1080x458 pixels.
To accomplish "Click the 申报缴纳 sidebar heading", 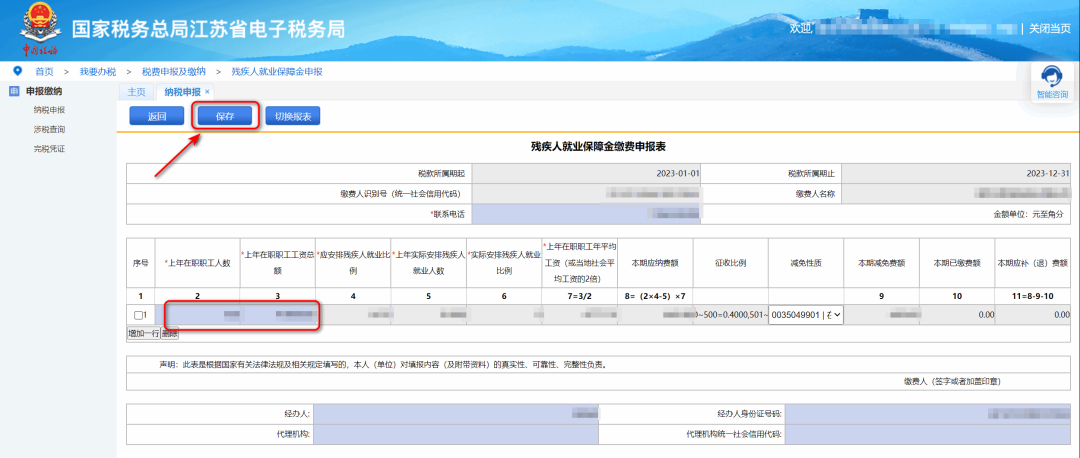I will [44, 91].
